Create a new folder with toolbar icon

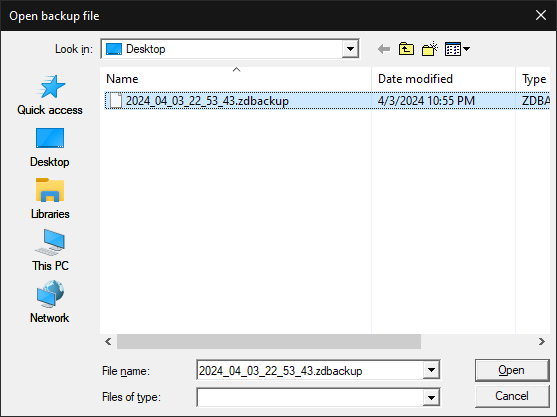(430, 49)
